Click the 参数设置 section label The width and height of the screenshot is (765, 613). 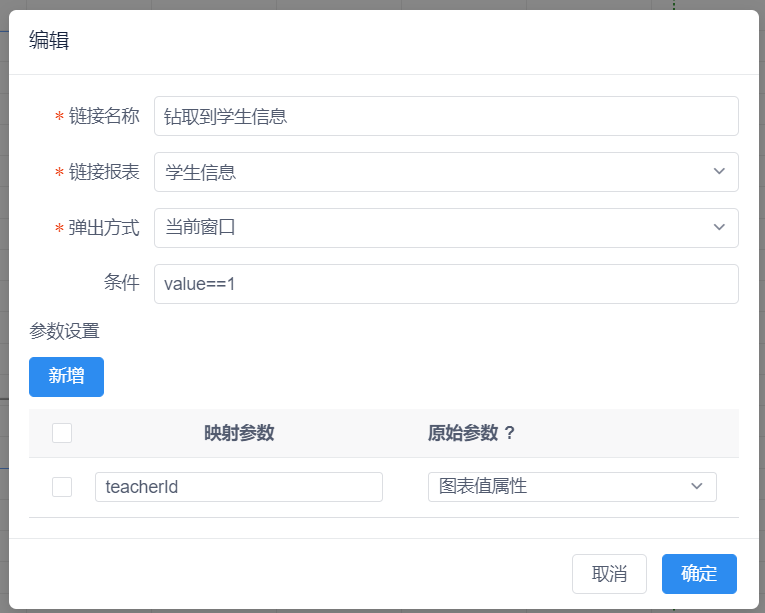coord(64,331)
